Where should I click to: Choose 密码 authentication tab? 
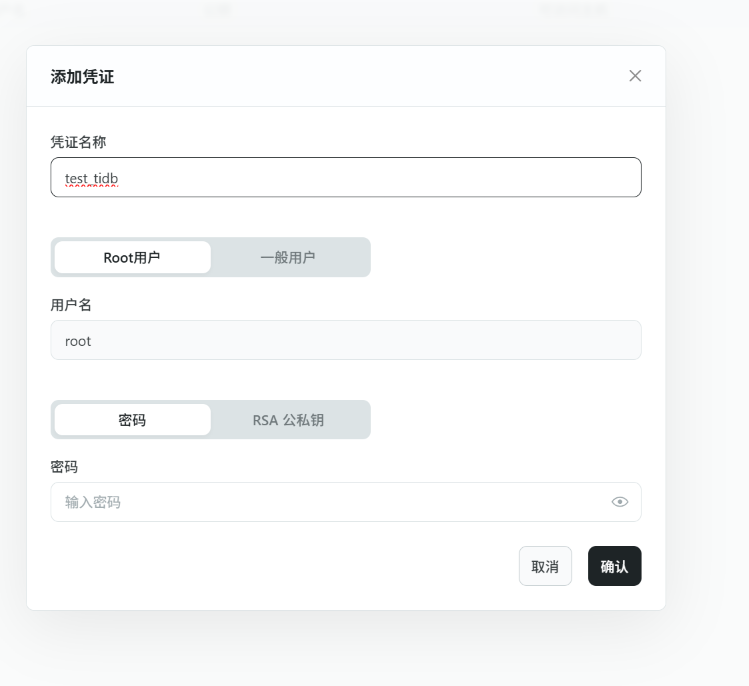point(132,420)
